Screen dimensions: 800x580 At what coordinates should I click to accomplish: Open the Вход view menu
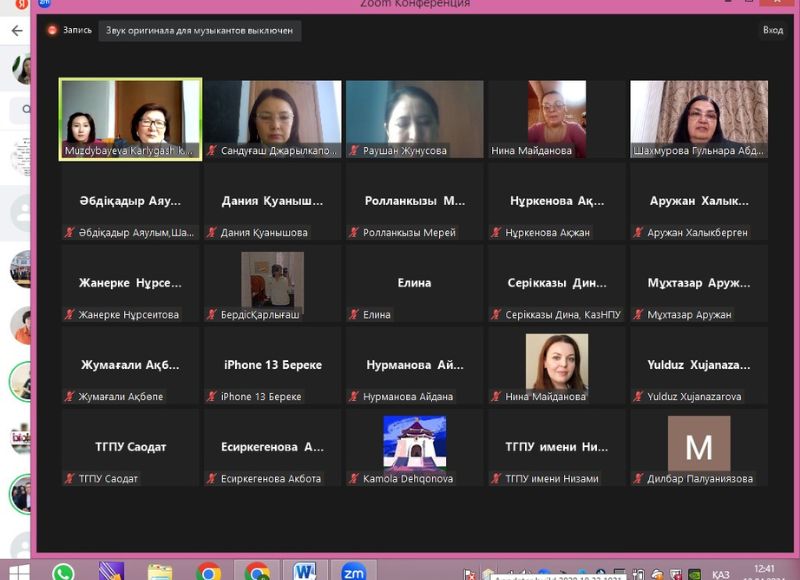[x=772, y=30]
